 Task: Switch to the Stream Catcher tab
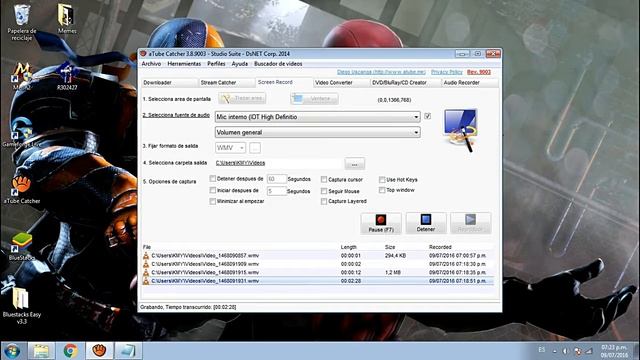[x=227, y=82]
